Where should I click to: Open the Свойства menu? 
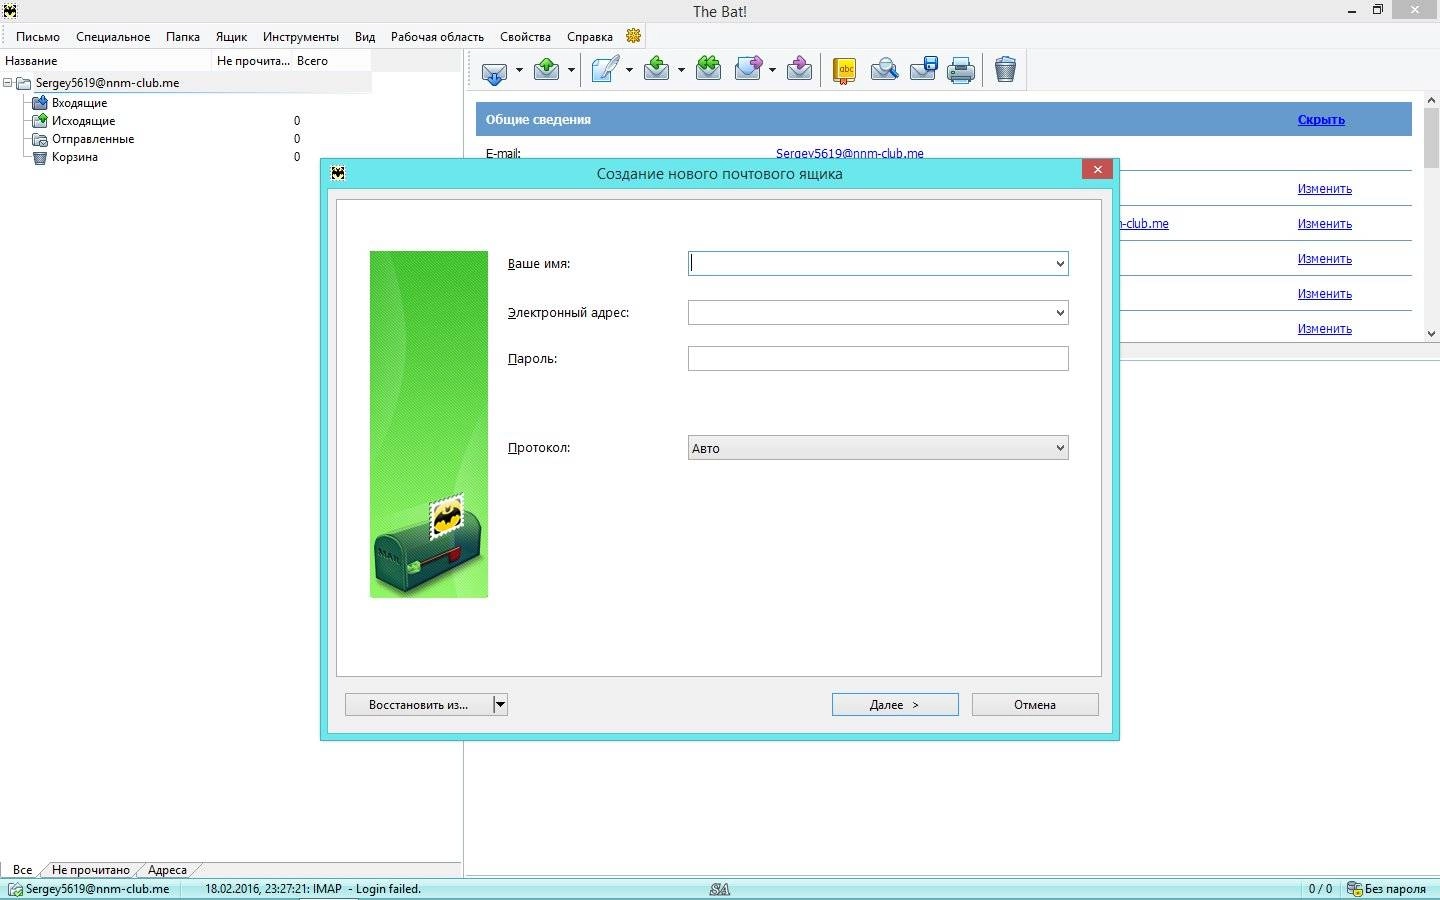525,37
